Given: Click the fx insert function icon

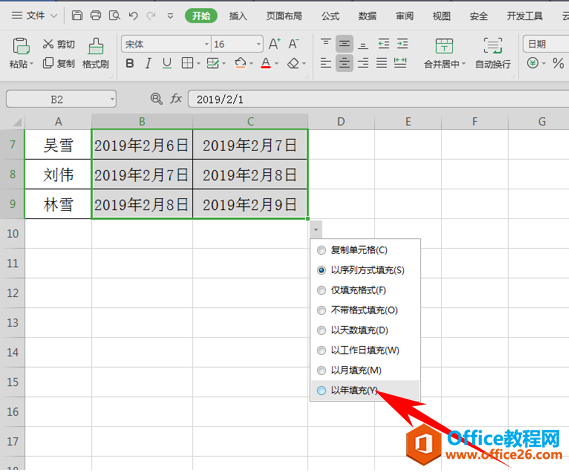Looking at the screenshot, I should [x=176, y=99].
